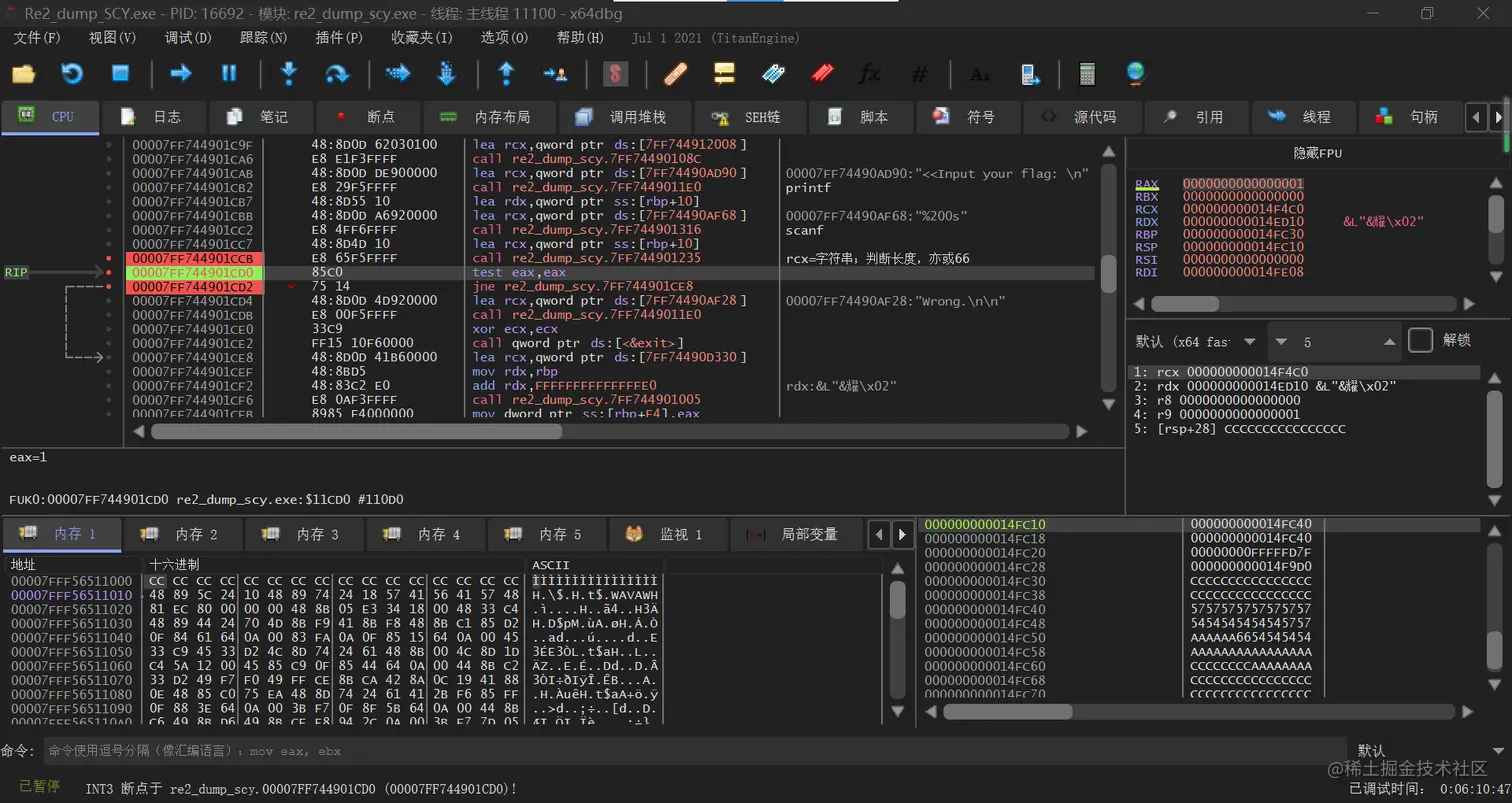This screenshot has width=1512, height=803.
Task: Show comments with the yellow speech bubble icon
Action: [724, 74]
